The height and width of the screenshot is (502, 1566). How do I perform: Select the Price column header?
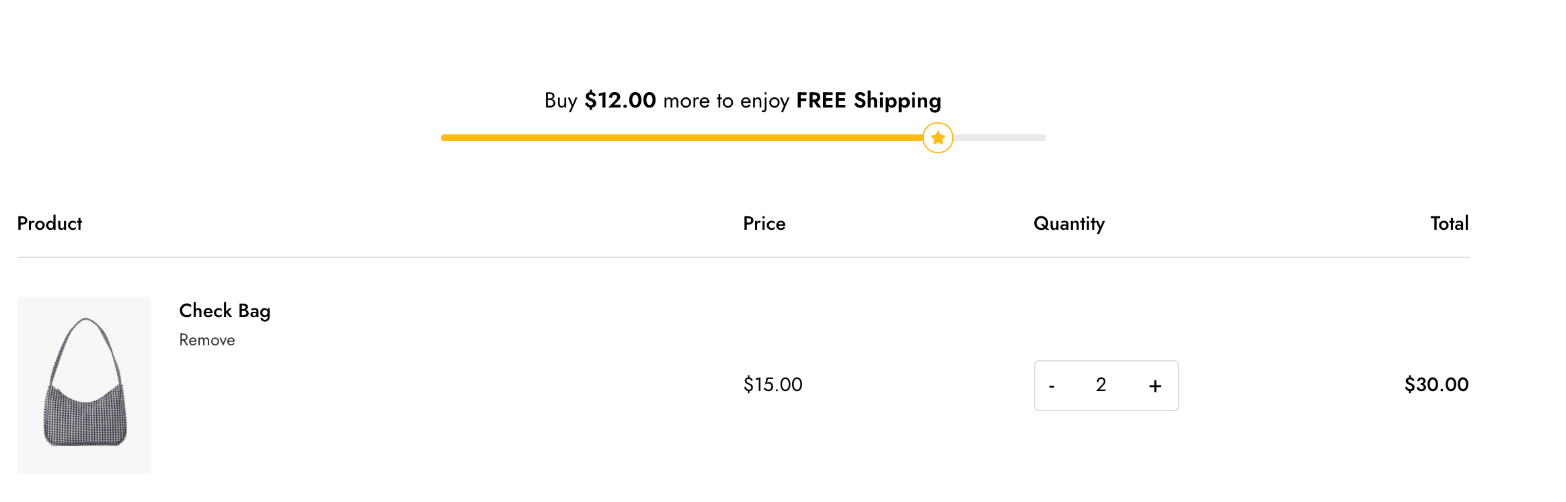[764, 224]
